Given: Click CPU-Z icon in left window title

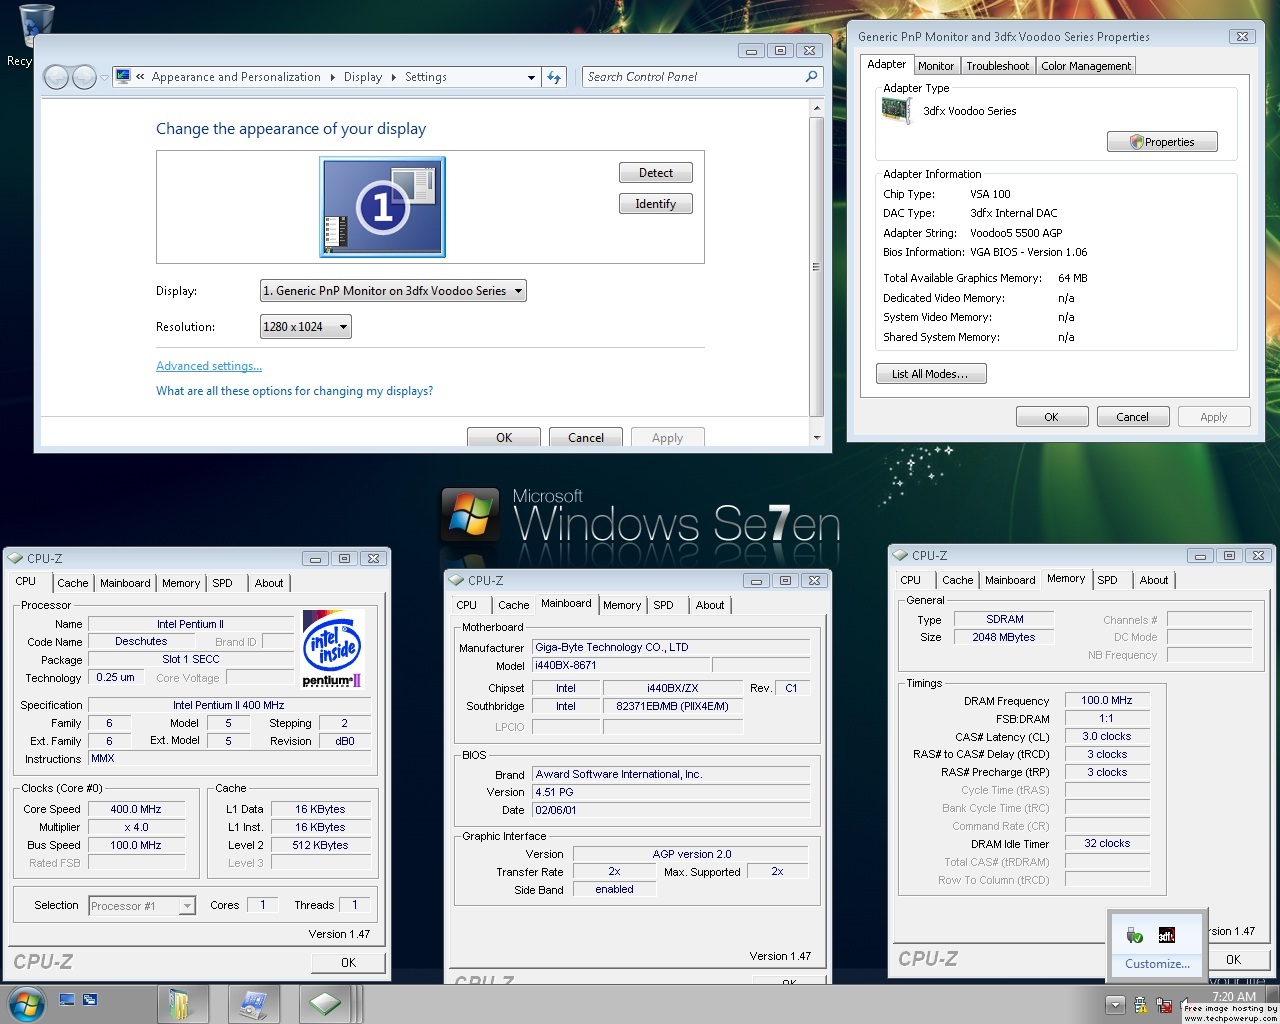Looking at the screenshot, I should [x=15, y=558].
